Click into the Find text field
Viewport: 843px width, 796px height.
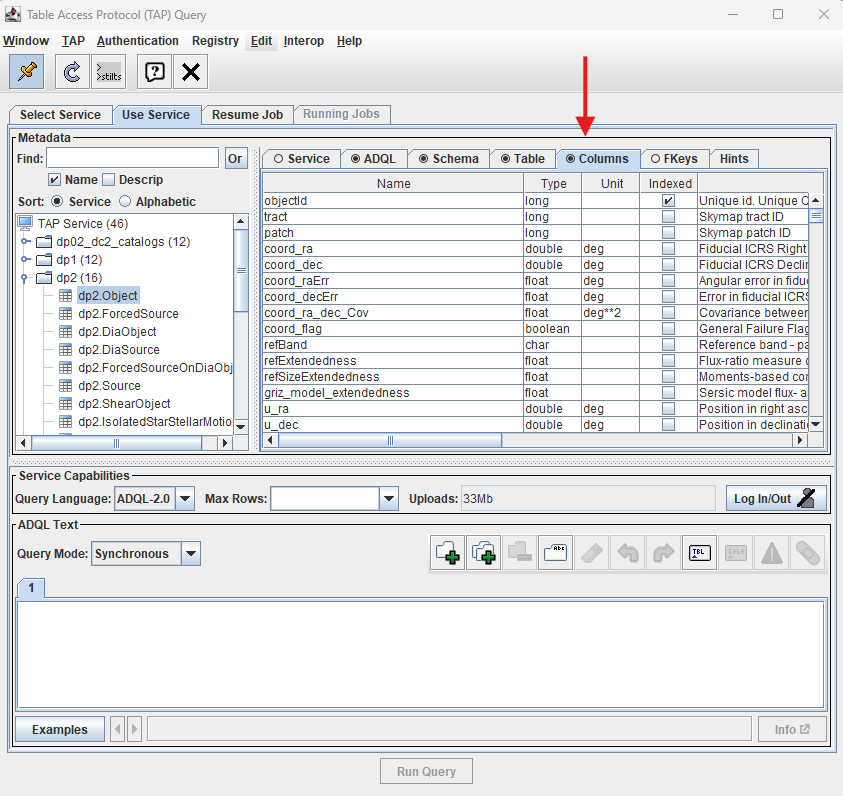tap(132, 159)
